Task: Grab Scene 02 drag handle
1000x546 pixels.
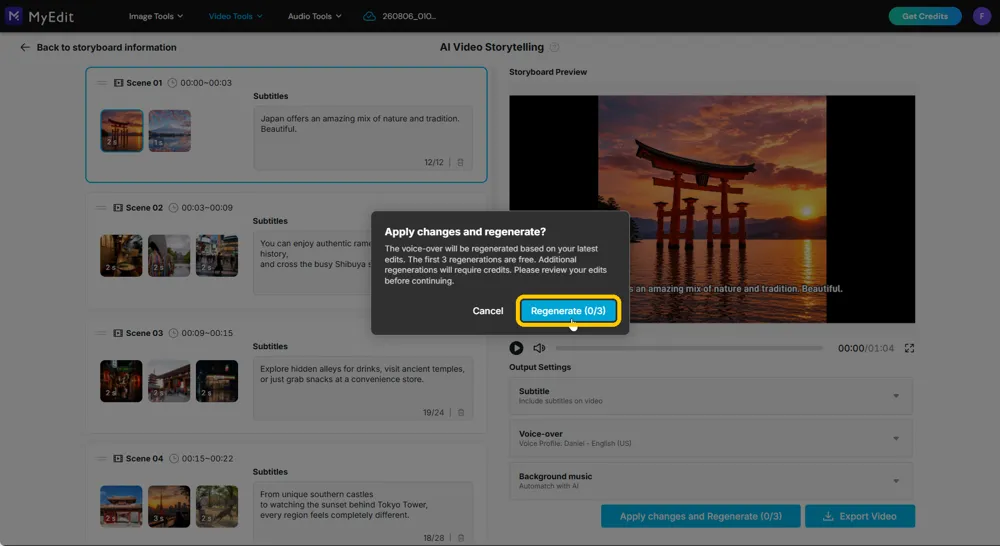Action: click(101, 208)
